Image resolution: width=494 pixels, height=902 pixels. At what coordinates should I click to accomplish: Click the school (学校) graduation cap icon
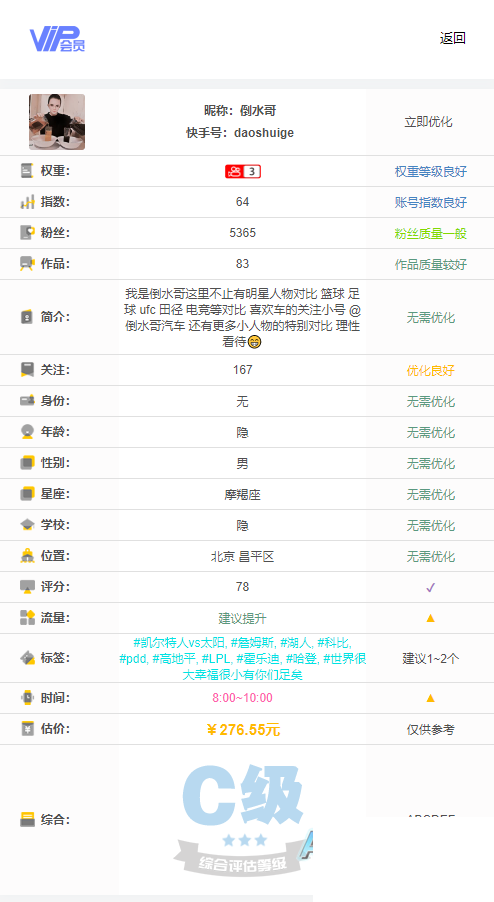tap(27, 525)
